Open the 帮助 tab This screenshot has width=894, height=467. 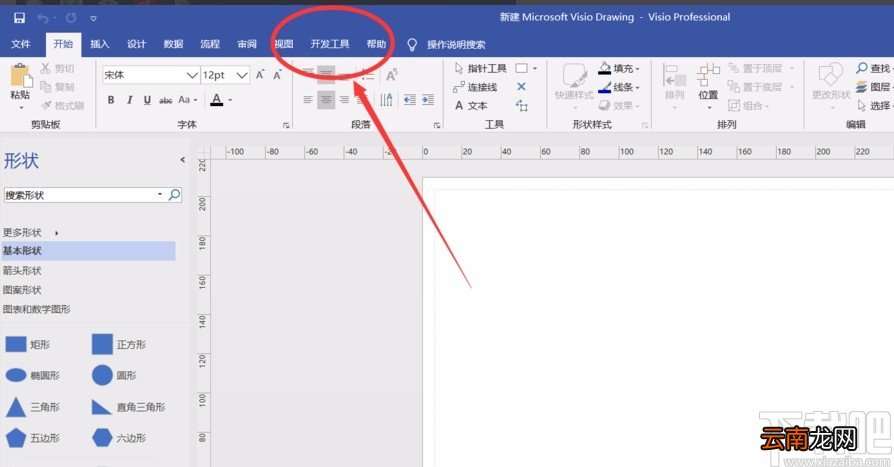(x=376, y=44)
